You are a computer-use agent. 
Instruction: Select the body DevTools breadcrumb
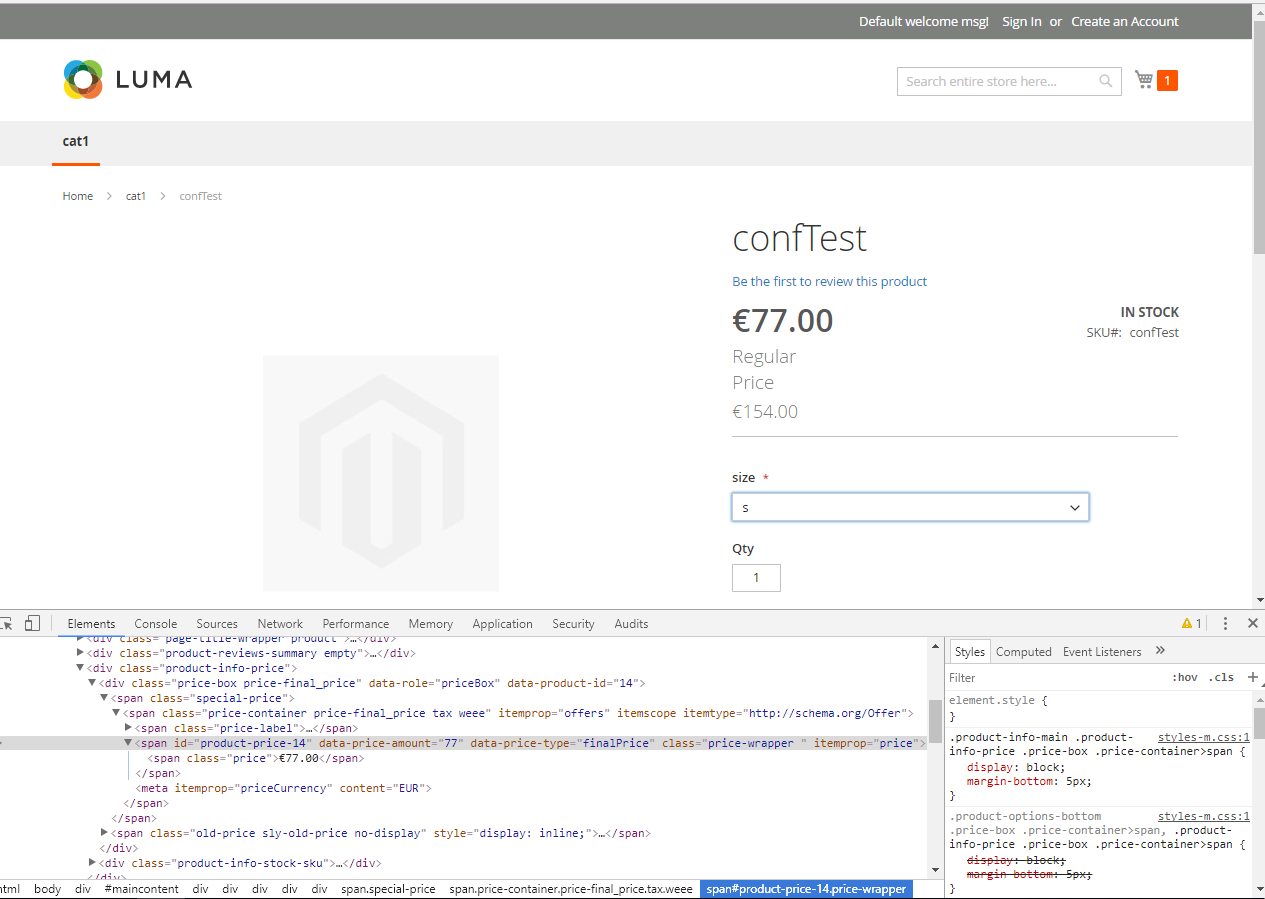click(x=47, y=888)
